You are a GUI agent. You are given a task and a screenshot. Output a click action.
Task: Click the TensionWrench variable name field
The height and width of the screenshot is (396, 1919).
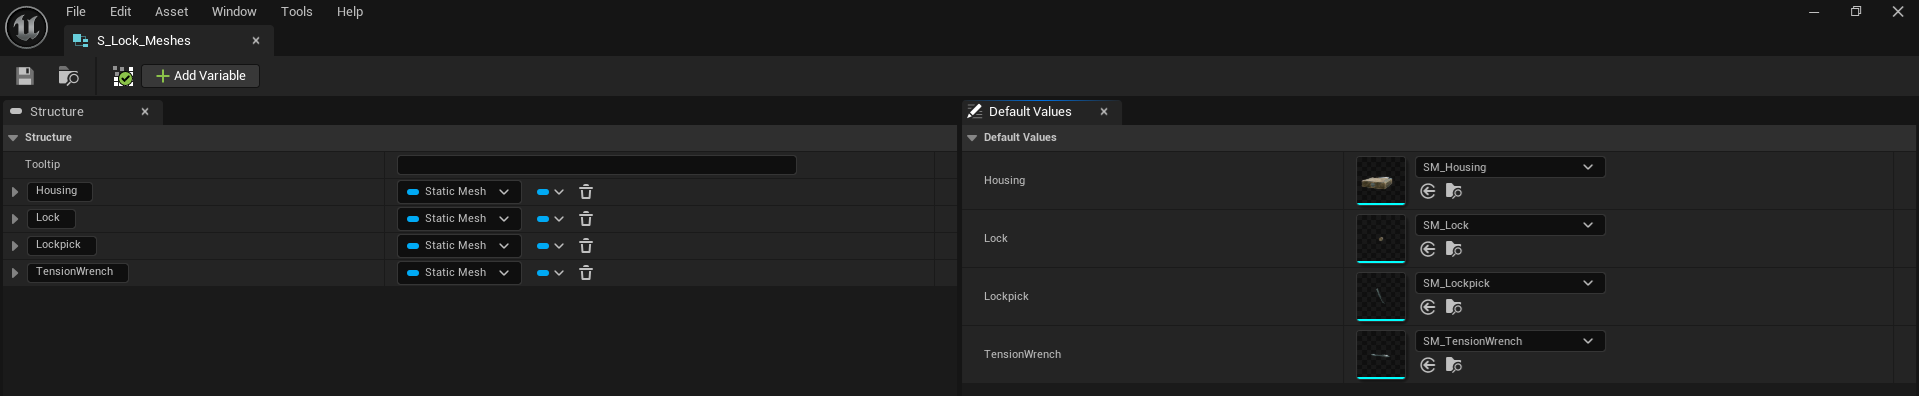coord(77,272)
